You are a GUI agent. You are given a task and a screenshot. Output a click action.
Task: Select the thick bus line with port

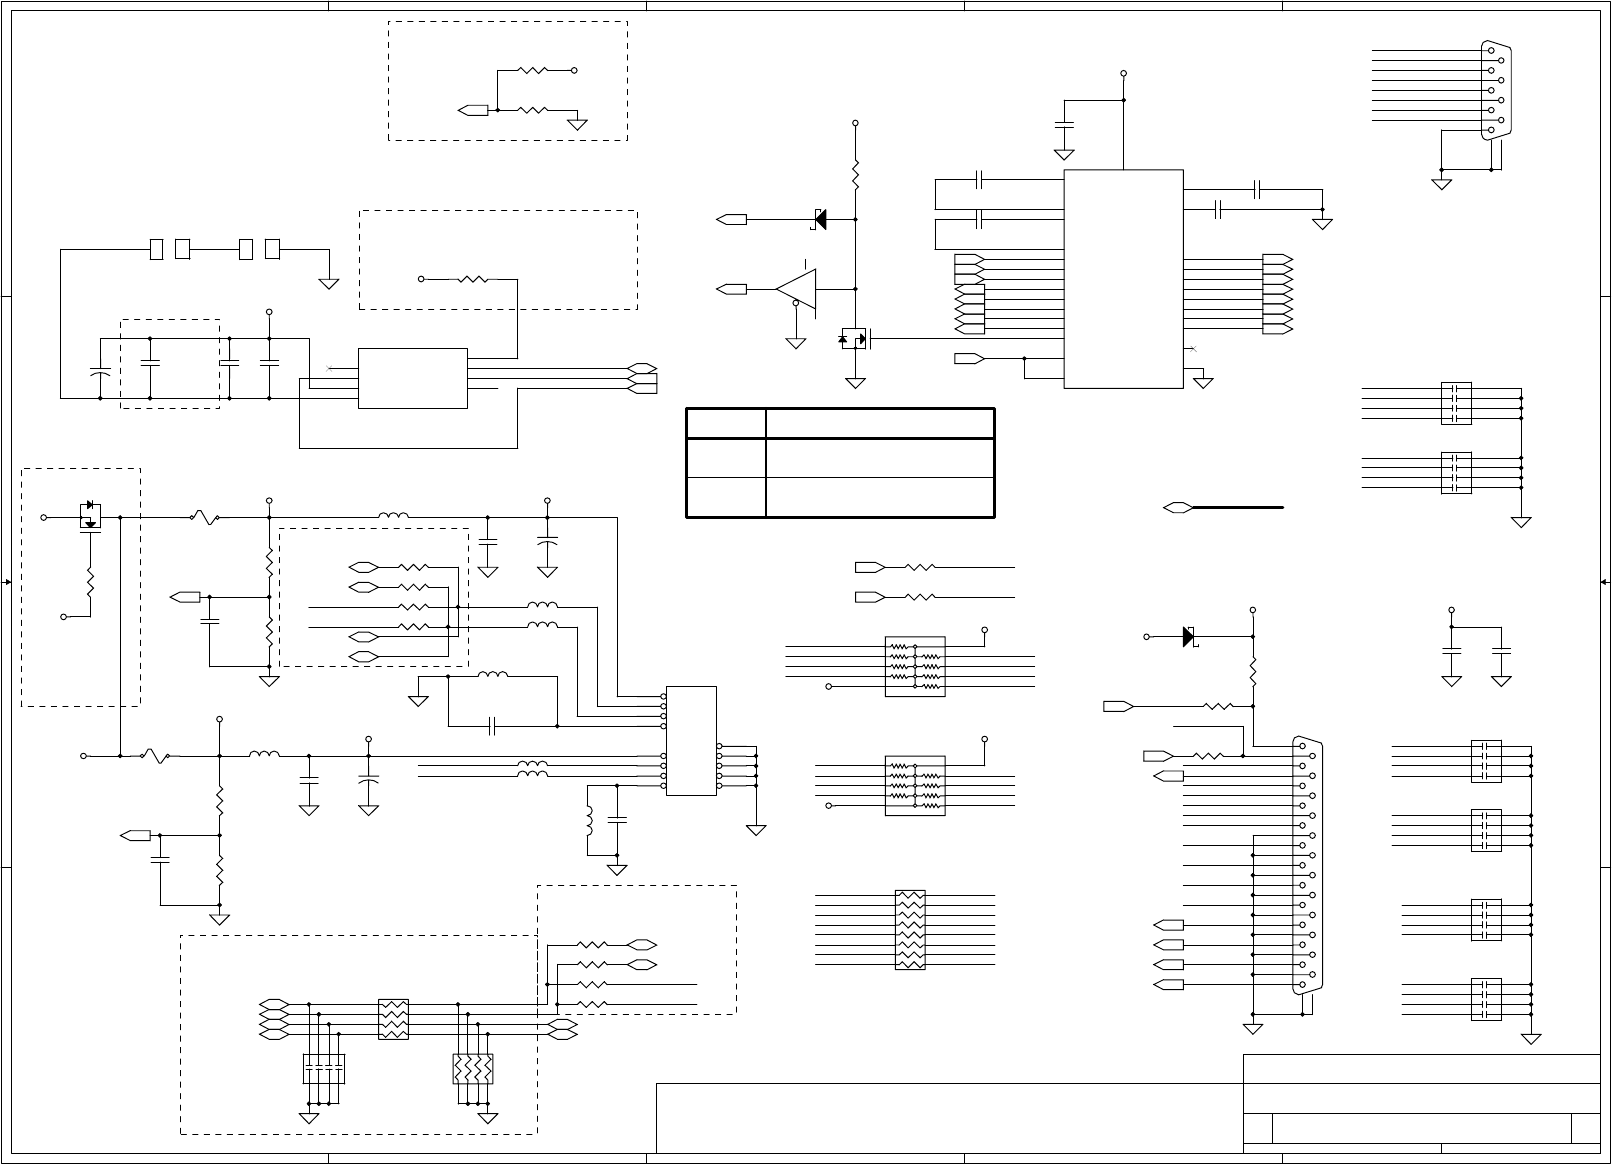click(1225, 508)
